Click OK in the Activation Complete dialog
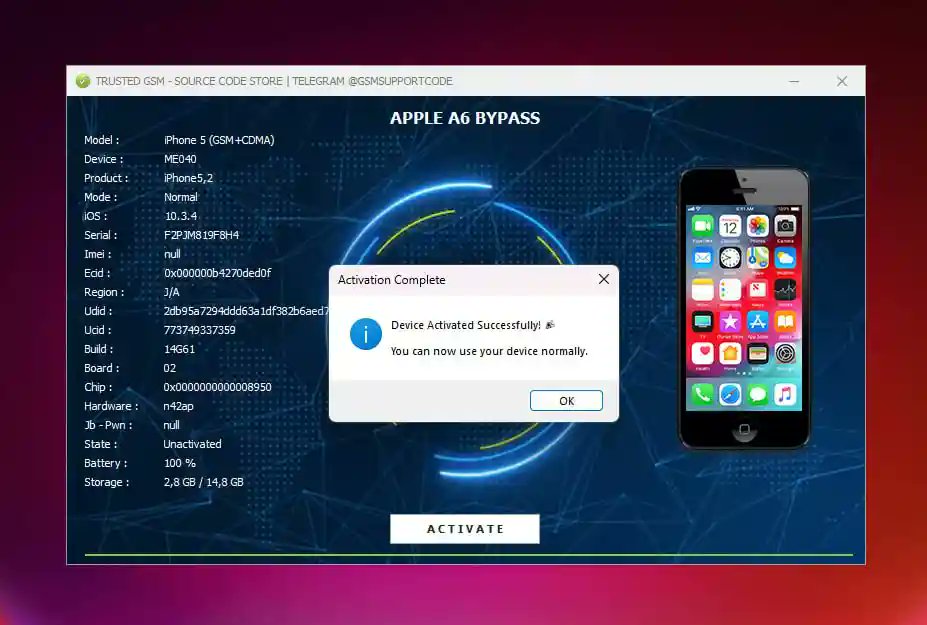The image size is (927, 625). point(566,400)
